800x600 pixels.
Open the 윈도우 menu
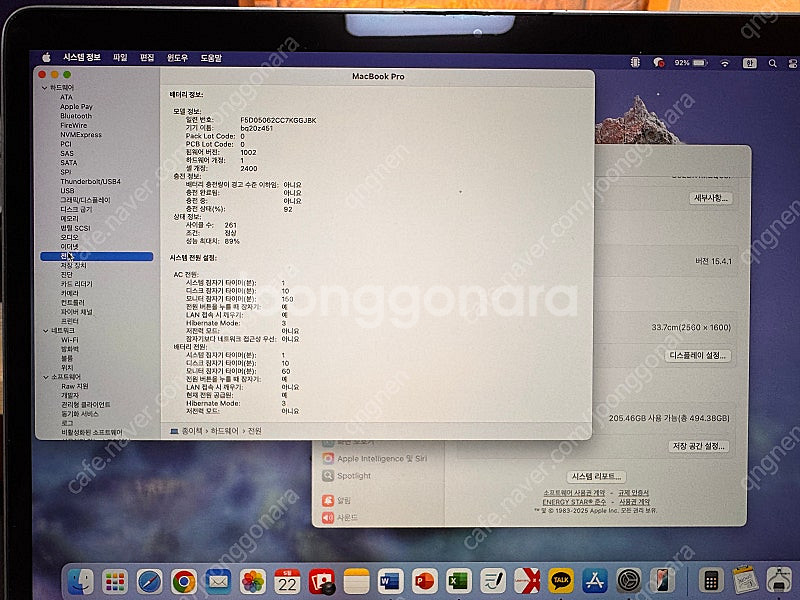click(x=177, y=58)
